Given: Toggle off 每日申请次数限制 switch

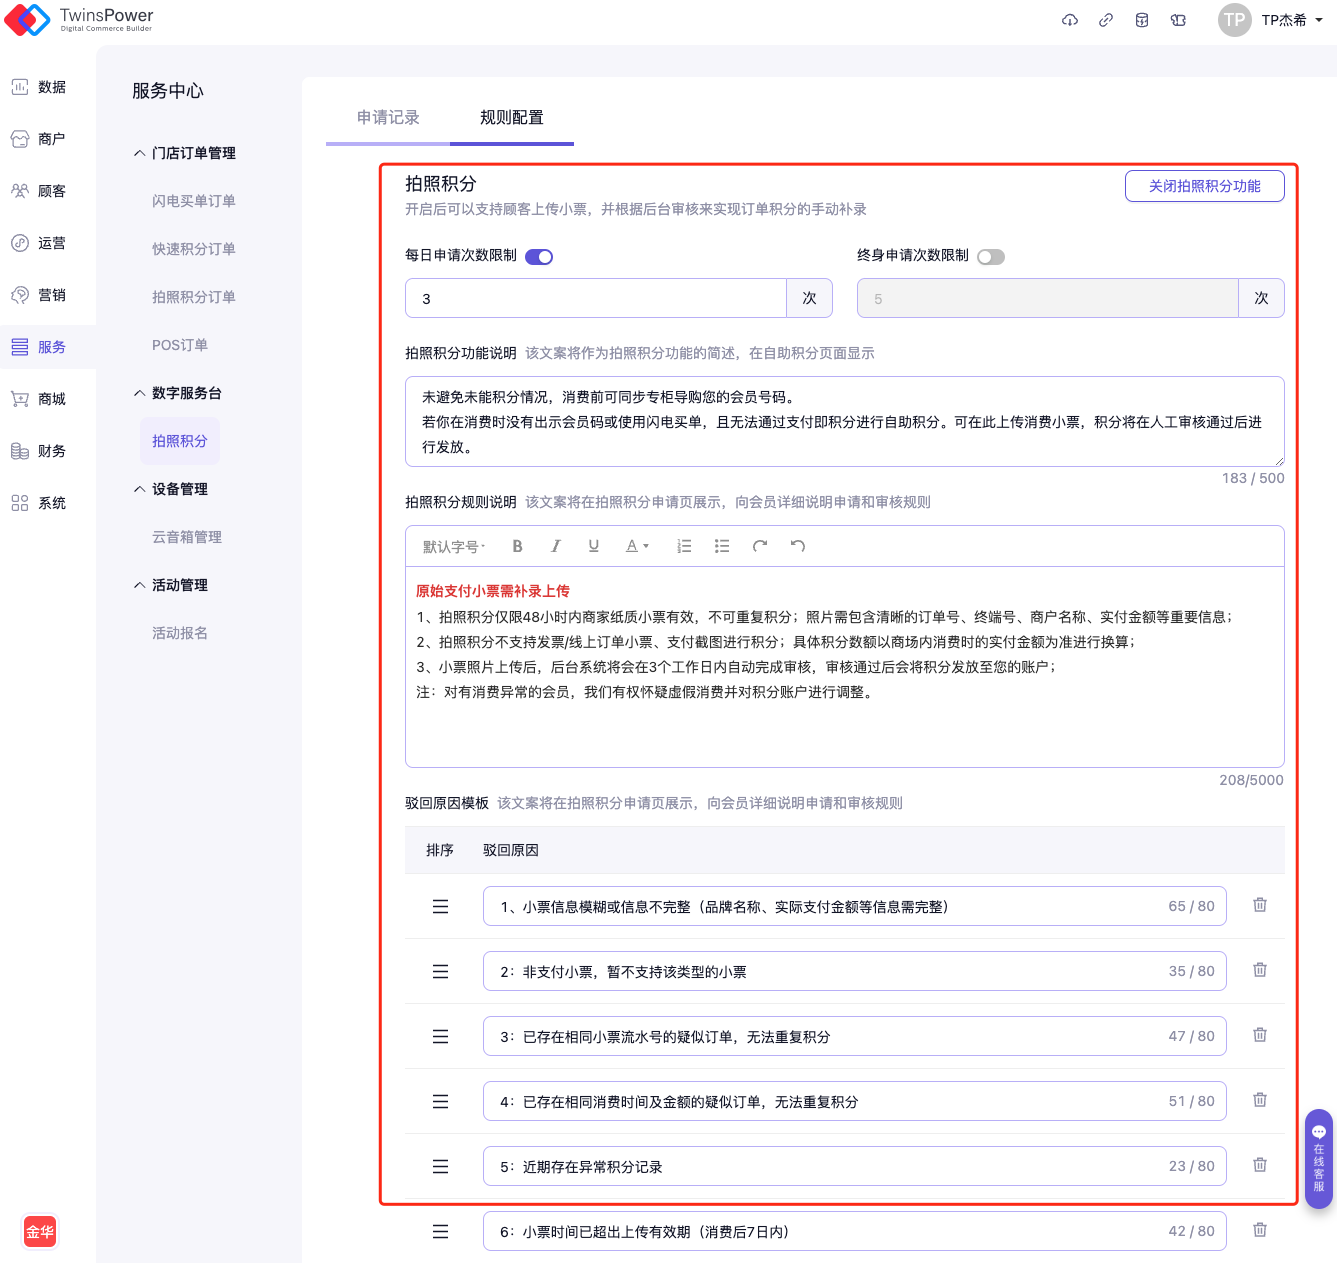Looking at the screenshot, I should pyautogui.click(x=539, y=257).
